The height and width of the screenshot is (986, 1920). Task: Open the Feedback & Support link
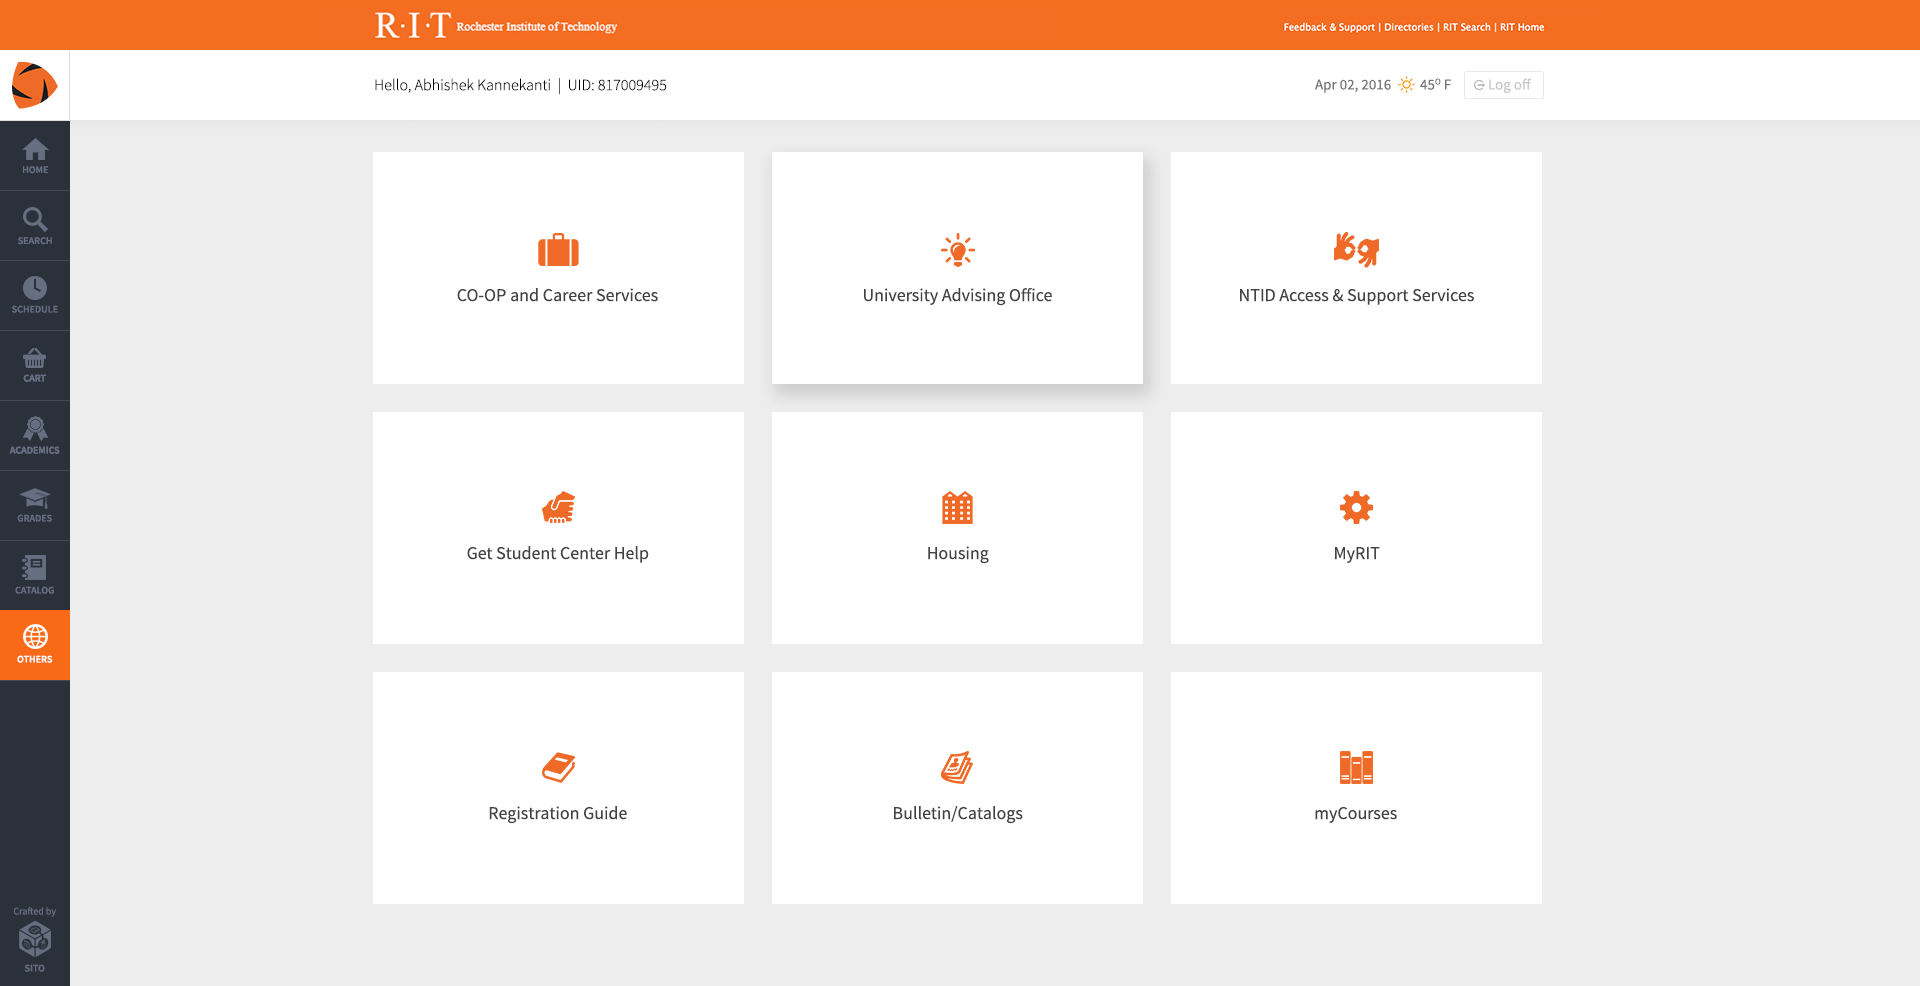tap(1329, 28)
